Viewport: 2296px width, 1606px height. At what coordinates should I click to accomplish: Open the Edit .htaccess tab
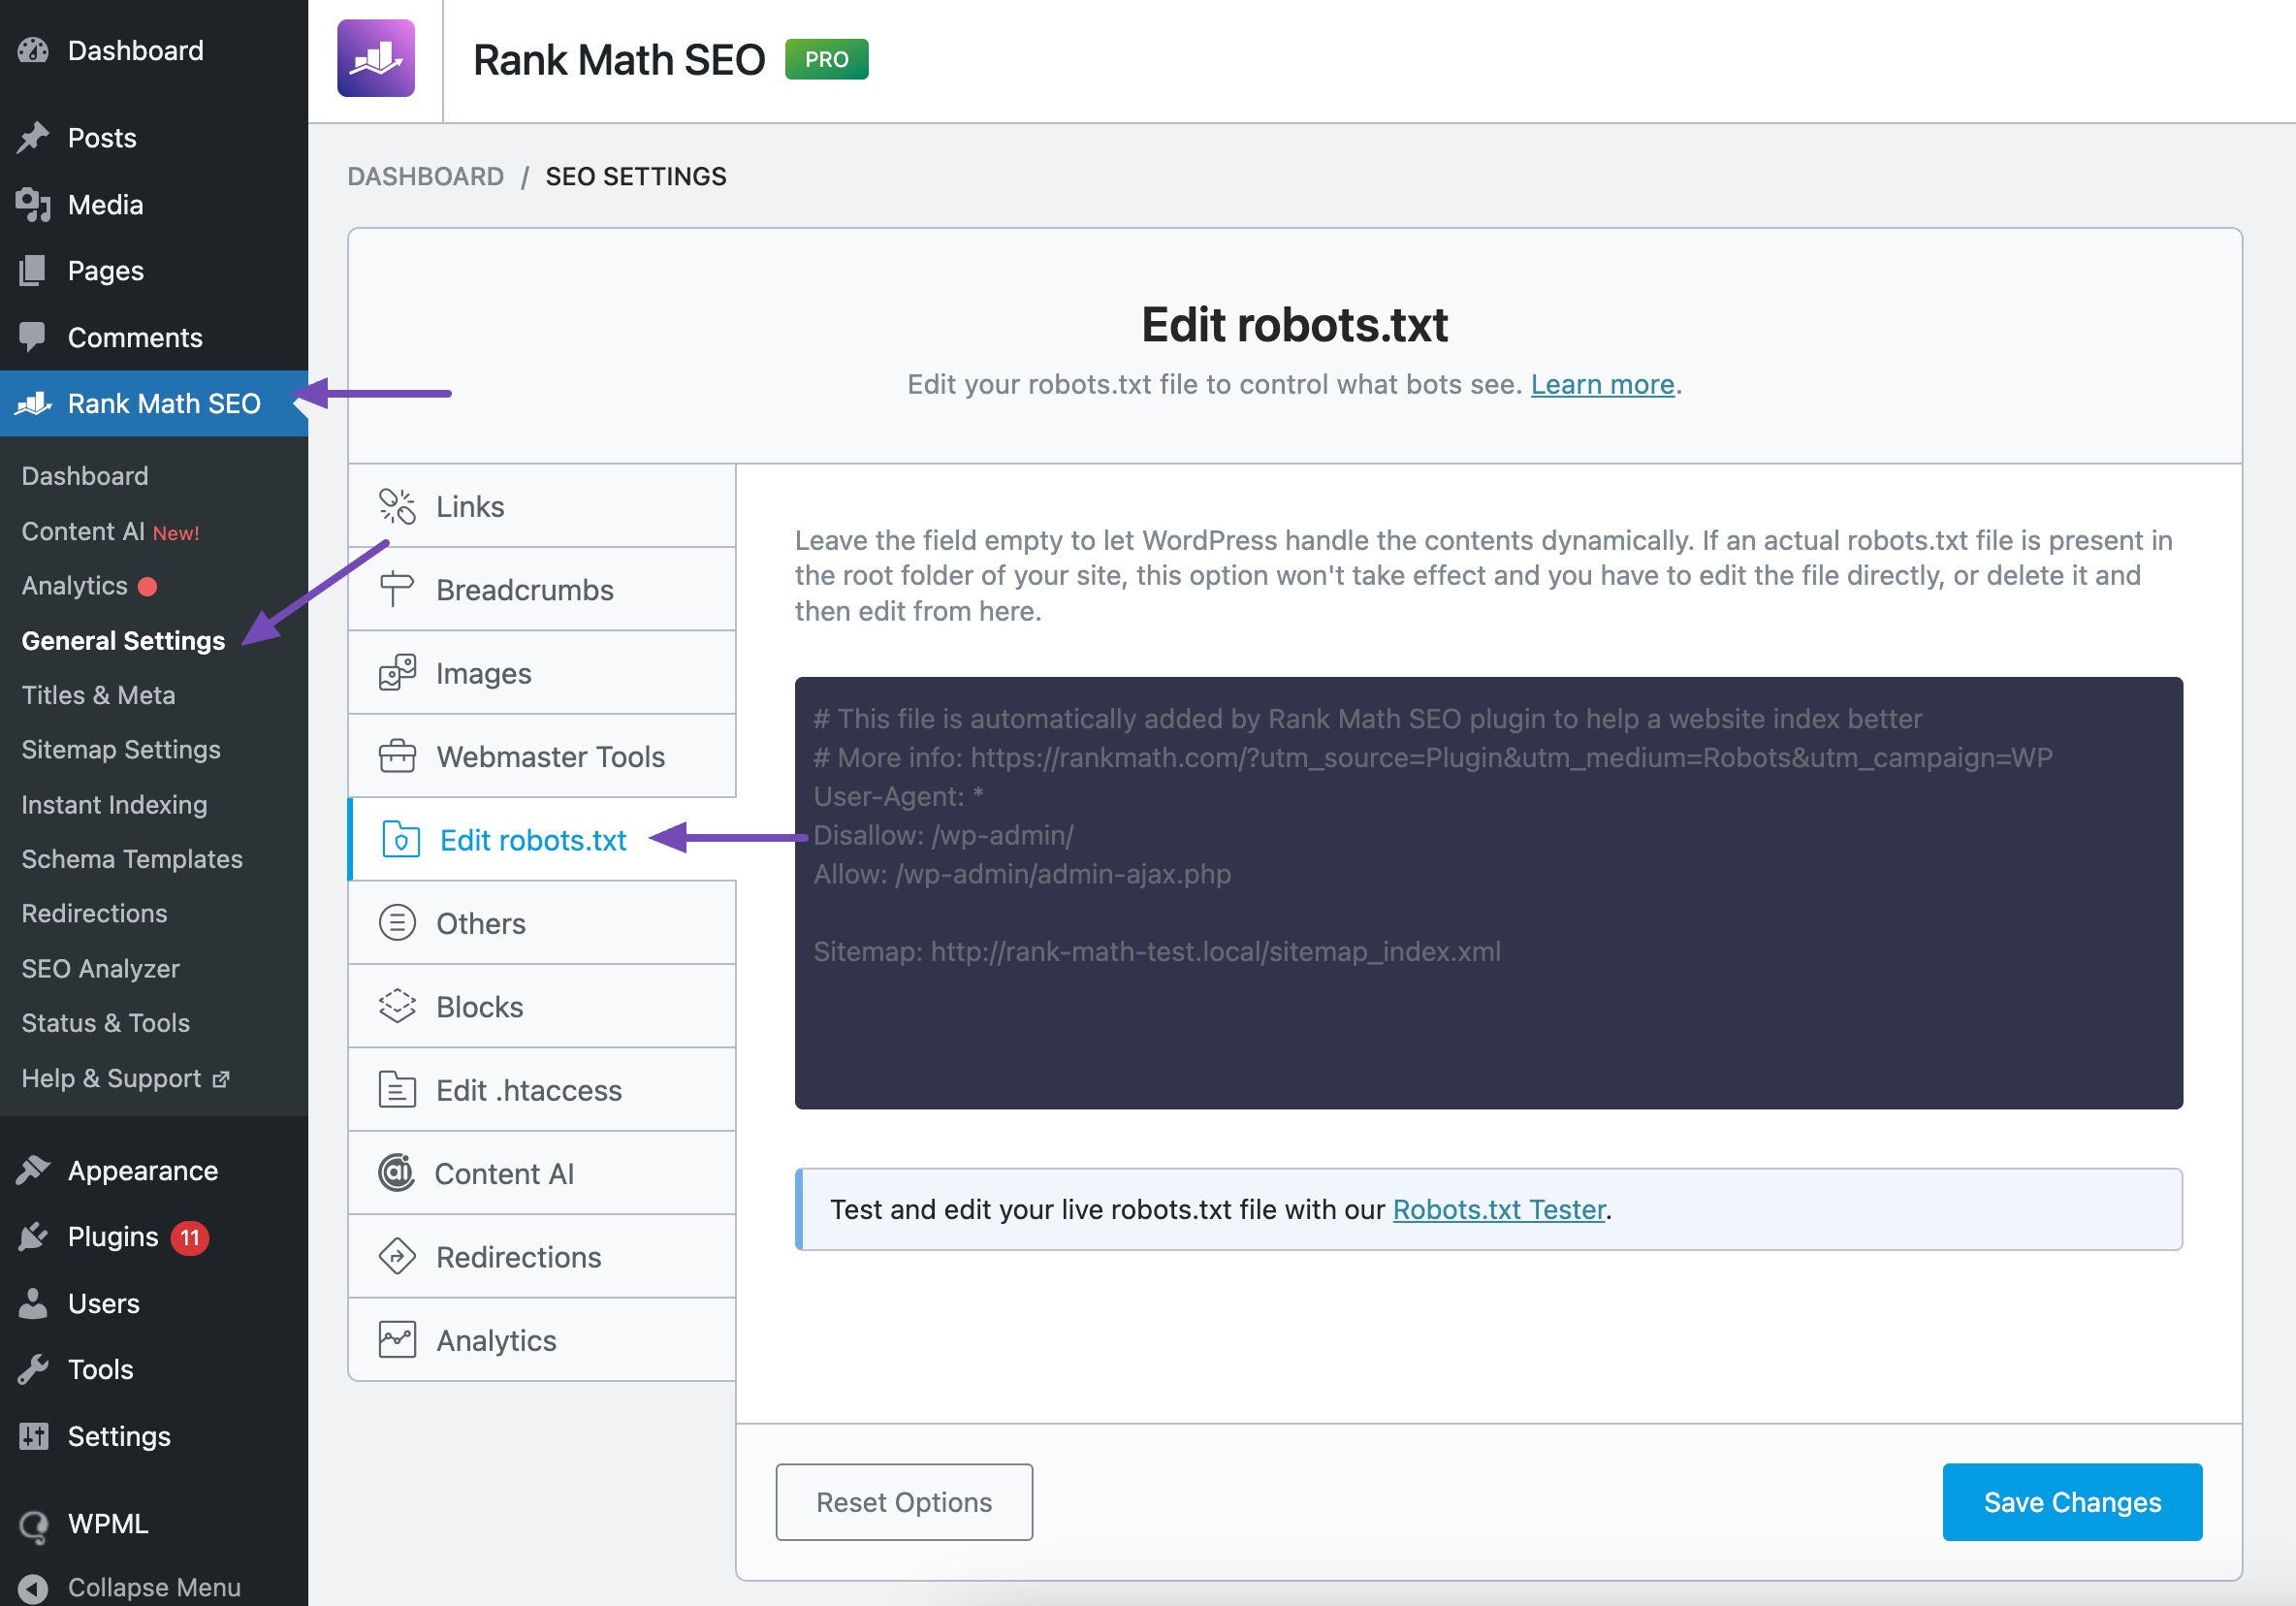[542, 1090]
